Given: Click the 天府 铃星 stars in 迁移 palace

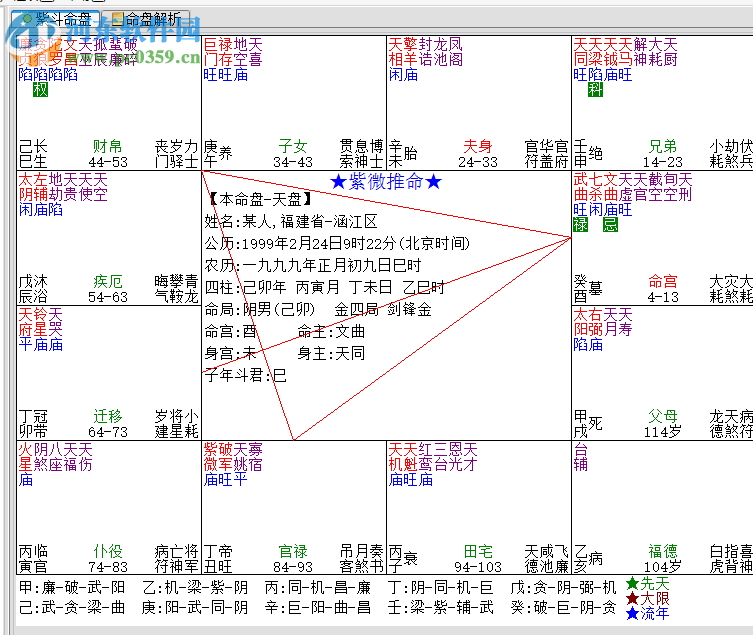Looking at the screenshot, I should click(x=33, y=322).
